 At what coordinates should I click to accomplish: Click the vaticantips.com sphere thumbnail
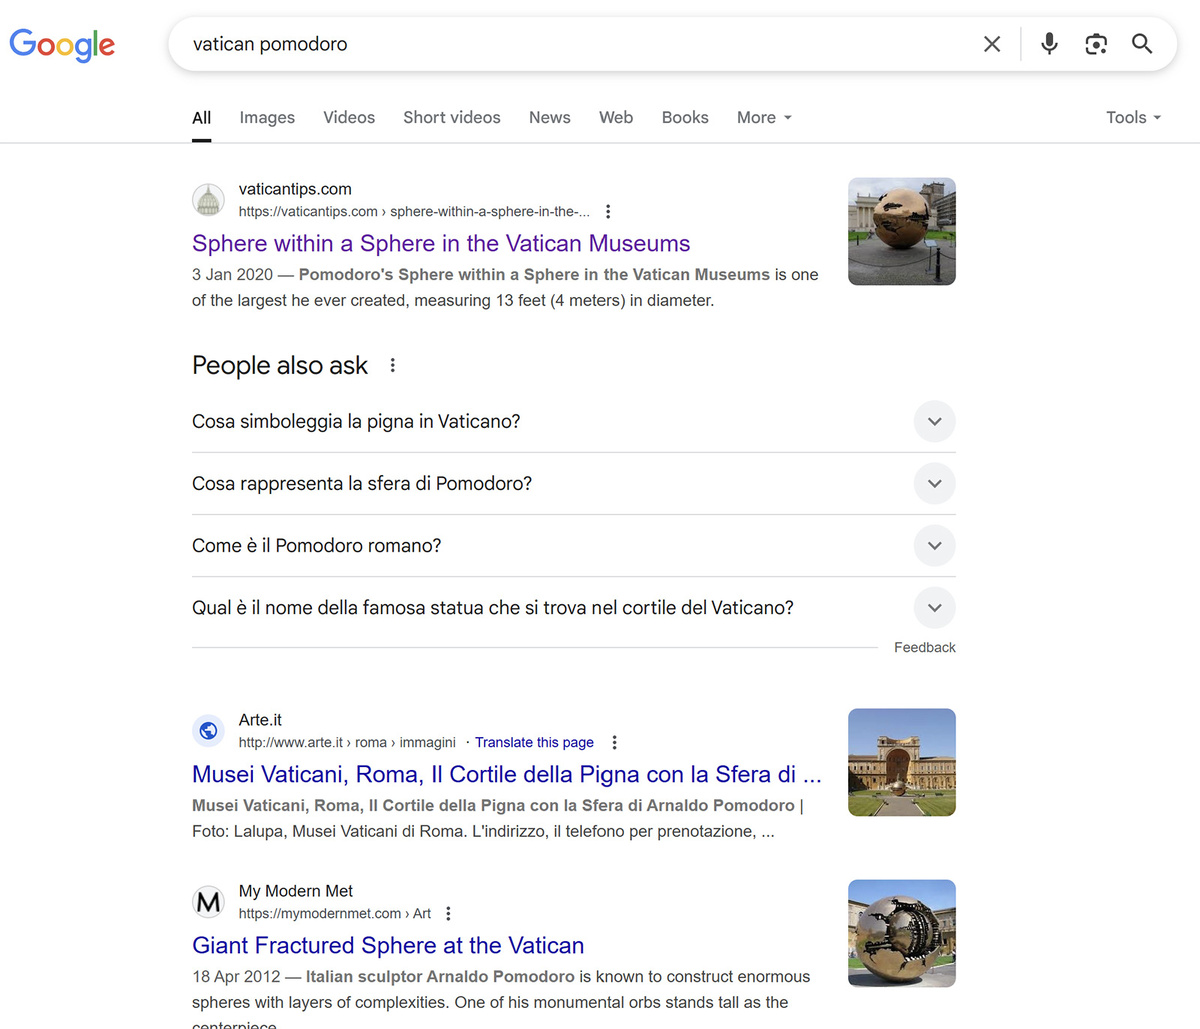tap(902, 231)
